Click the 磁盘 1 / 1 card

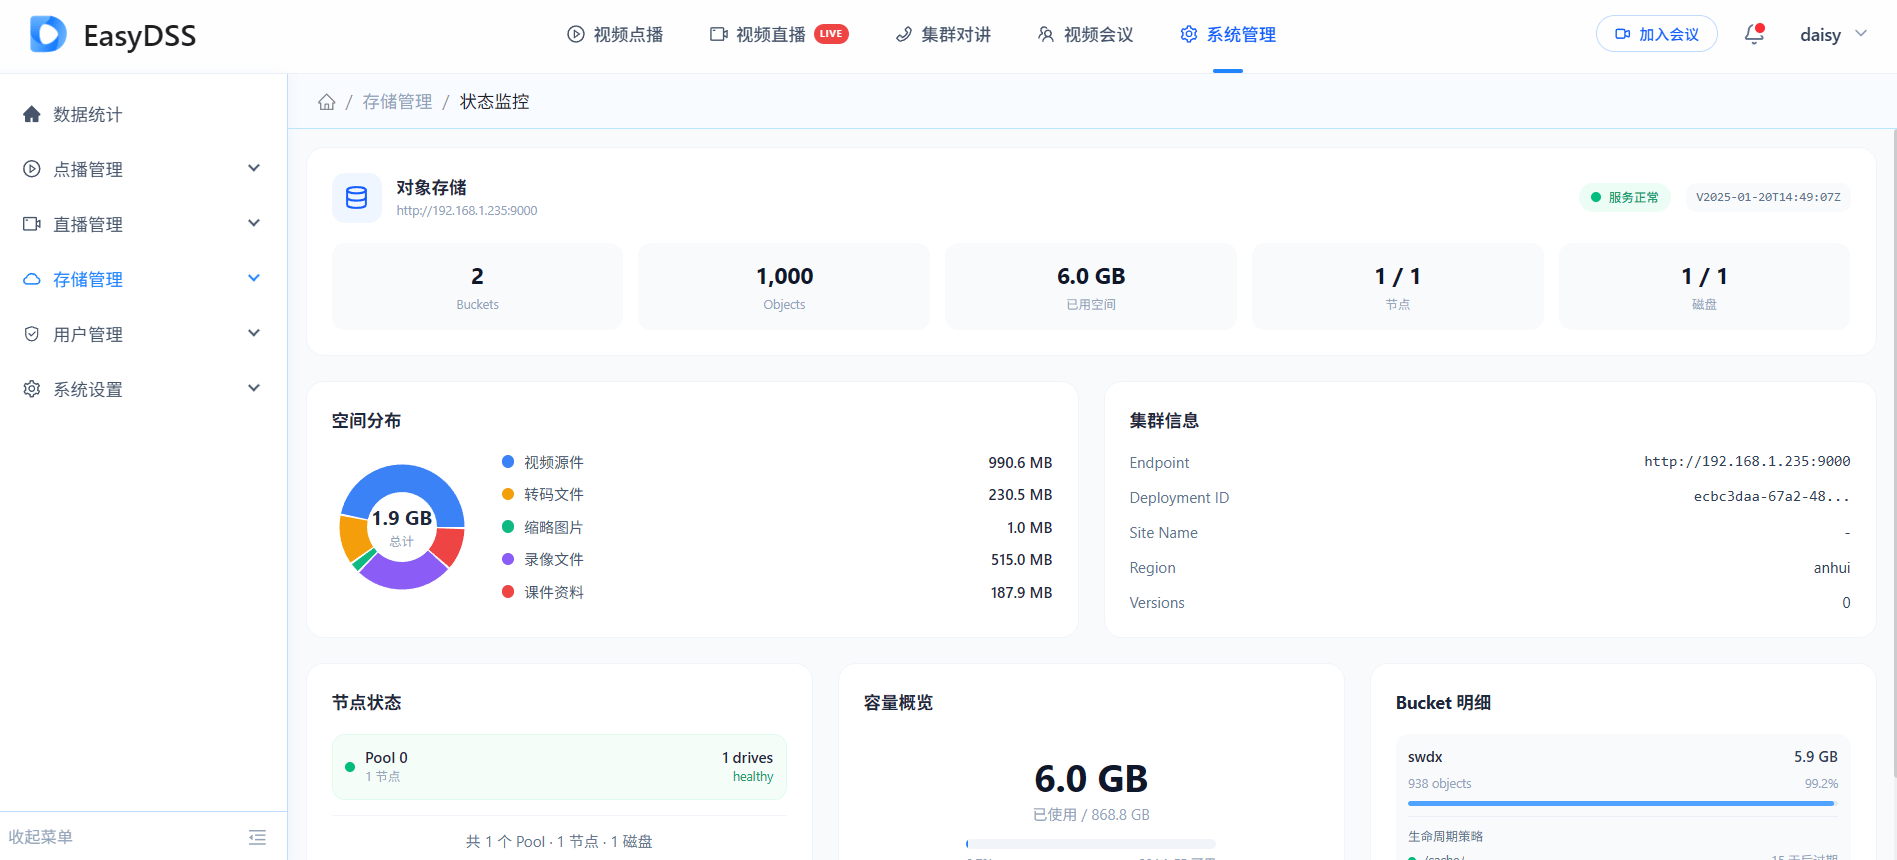click(x=1705, y=286)
